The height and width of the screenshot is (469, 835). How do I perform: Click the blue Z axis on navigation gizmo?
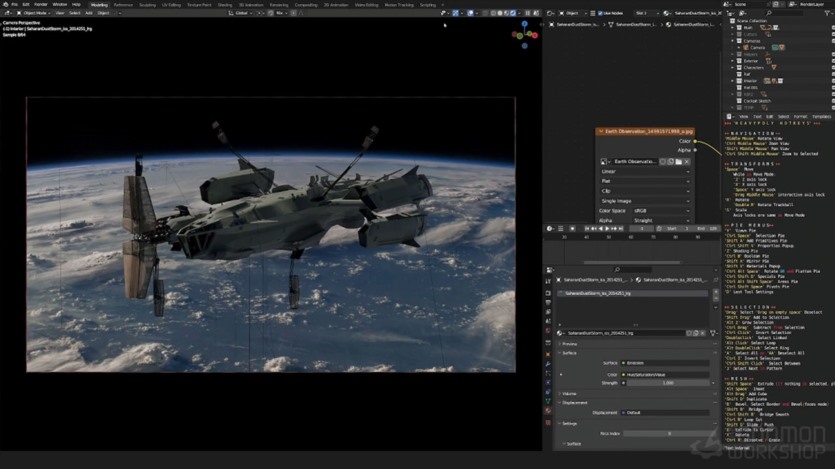click(525, 24)
